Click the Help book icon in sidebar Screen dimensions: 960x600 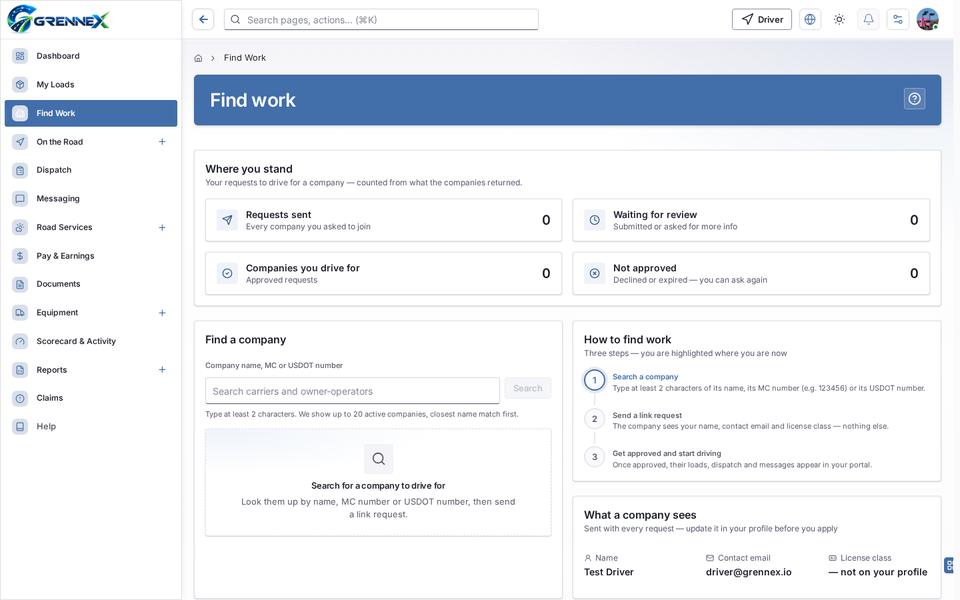[x=20, y=427]
